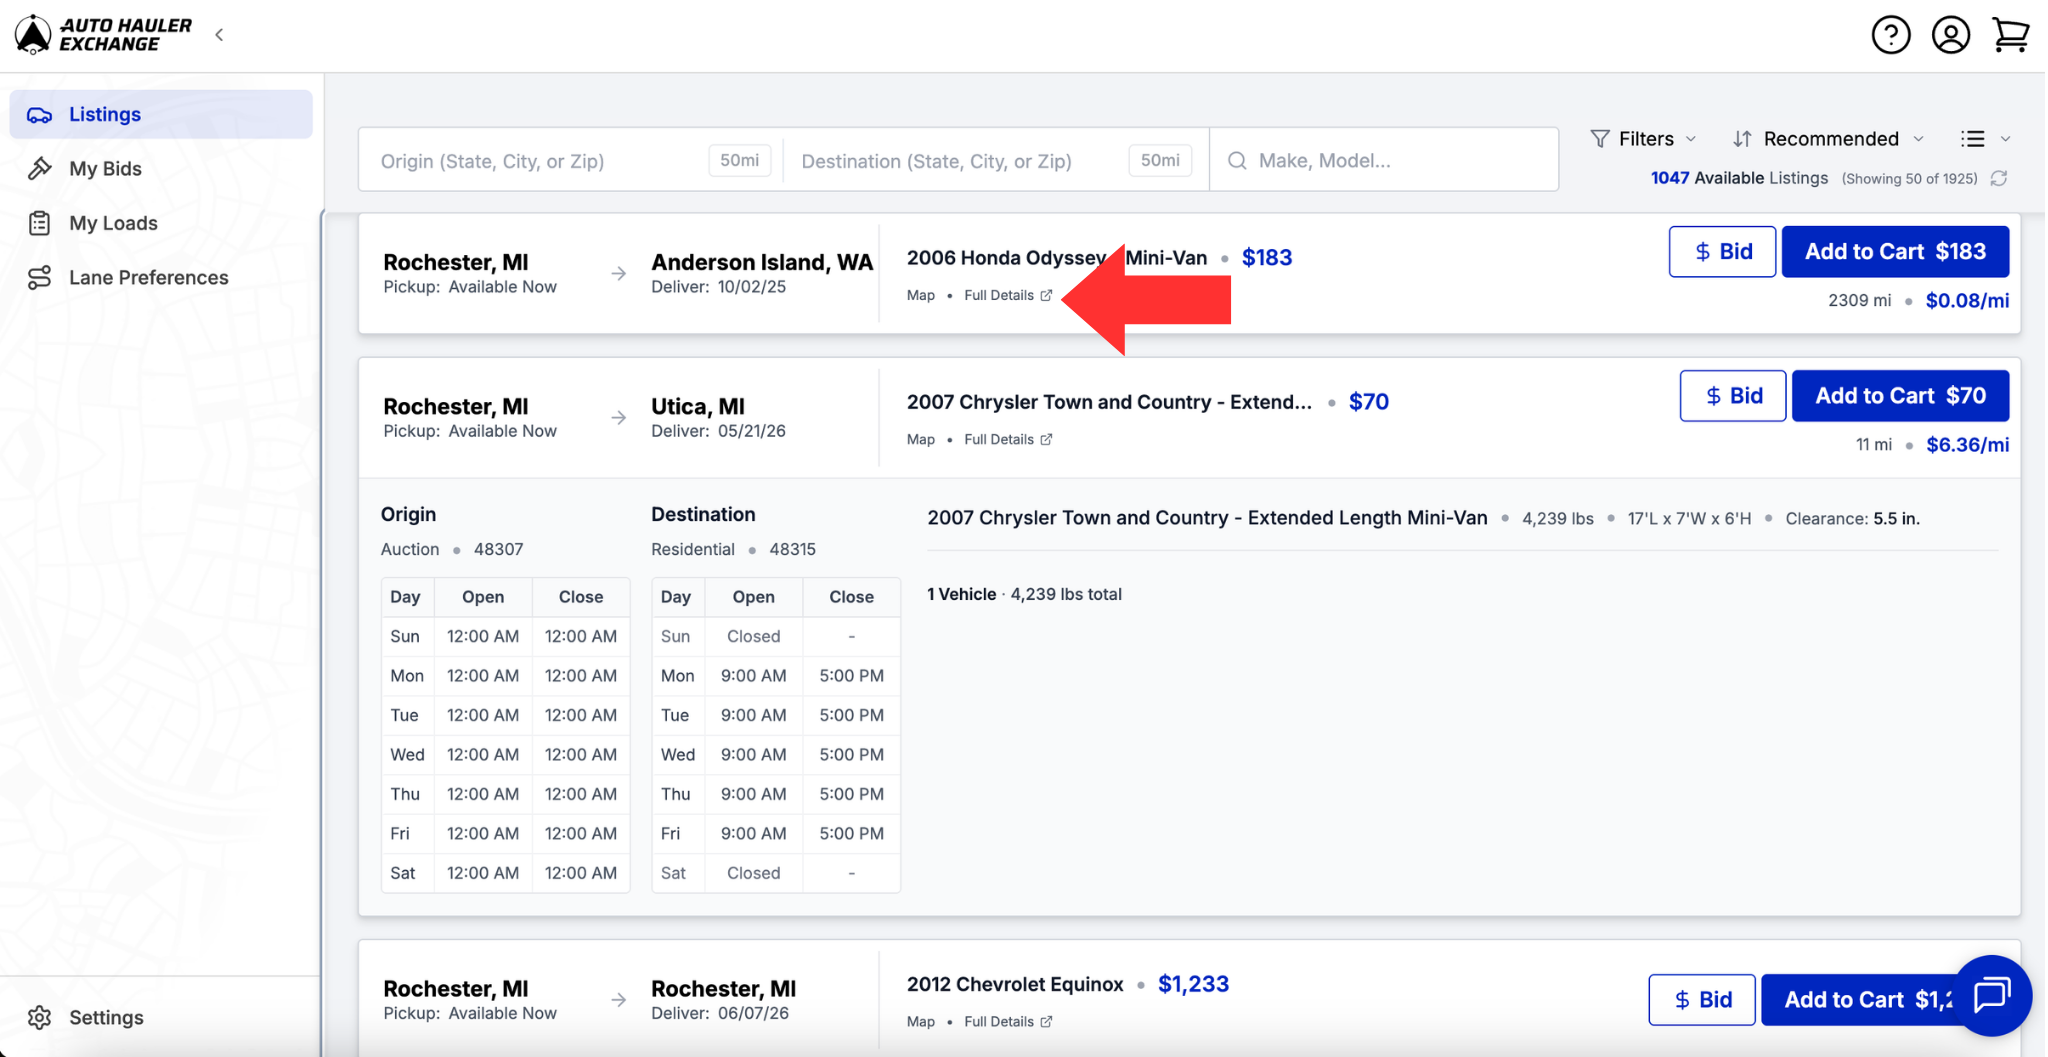Viewport: 2048px width, 1057px height.
Task: Open the shopping cart icon
Action: pos(2010,35)
